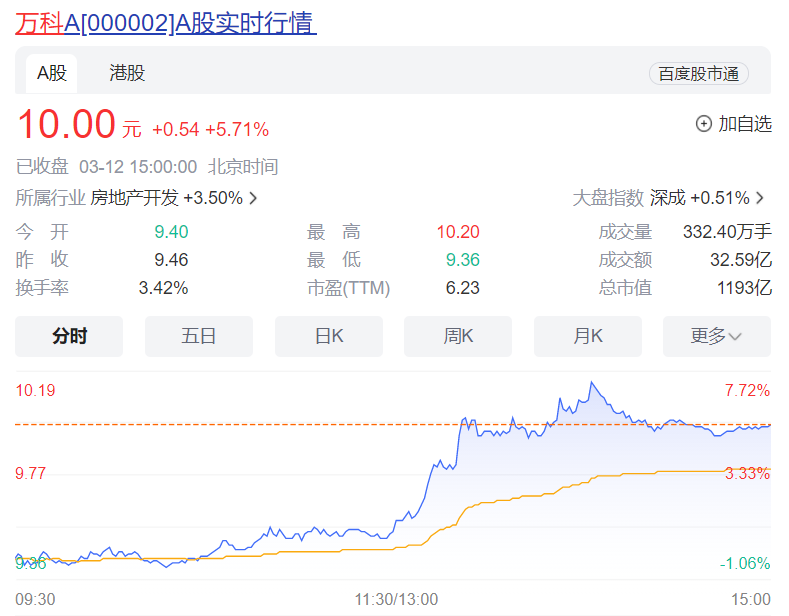Select the 分时 chart view
The width and height of the screenshot is (789, 616).
coord(69,336)
